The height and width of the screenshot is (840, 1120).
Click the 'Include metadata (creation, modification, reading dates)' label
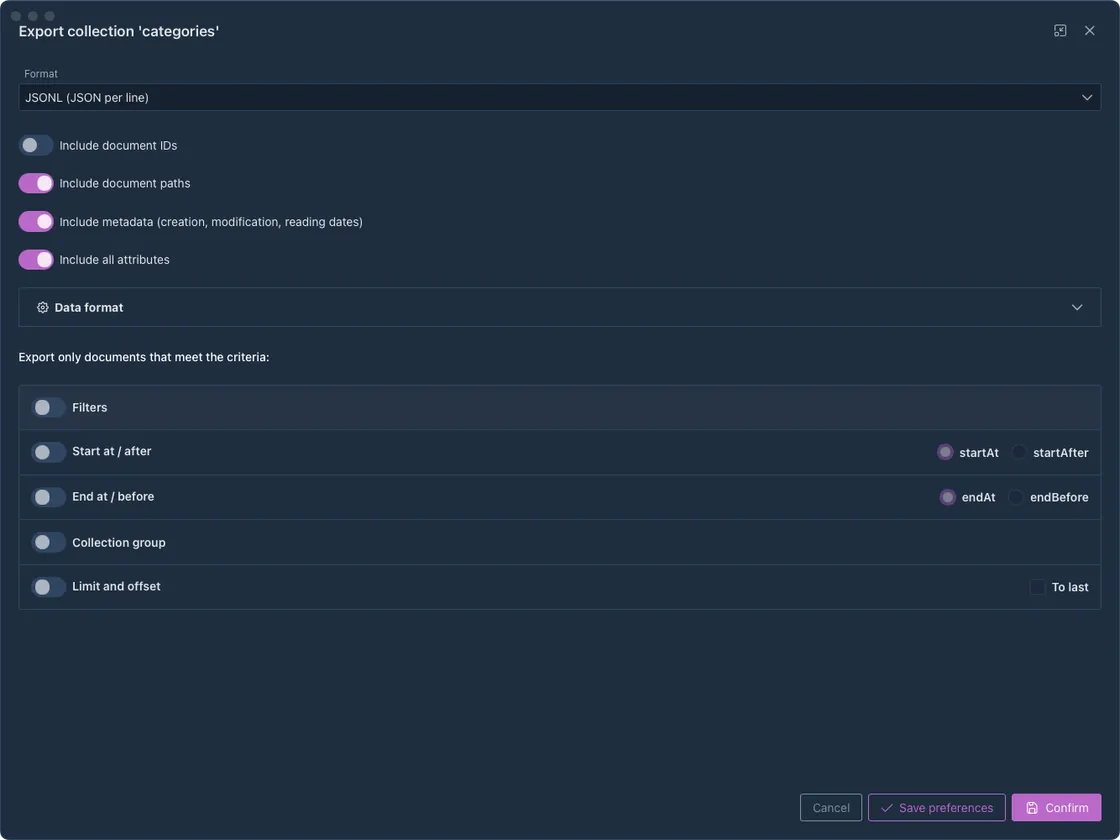[211, 221]
